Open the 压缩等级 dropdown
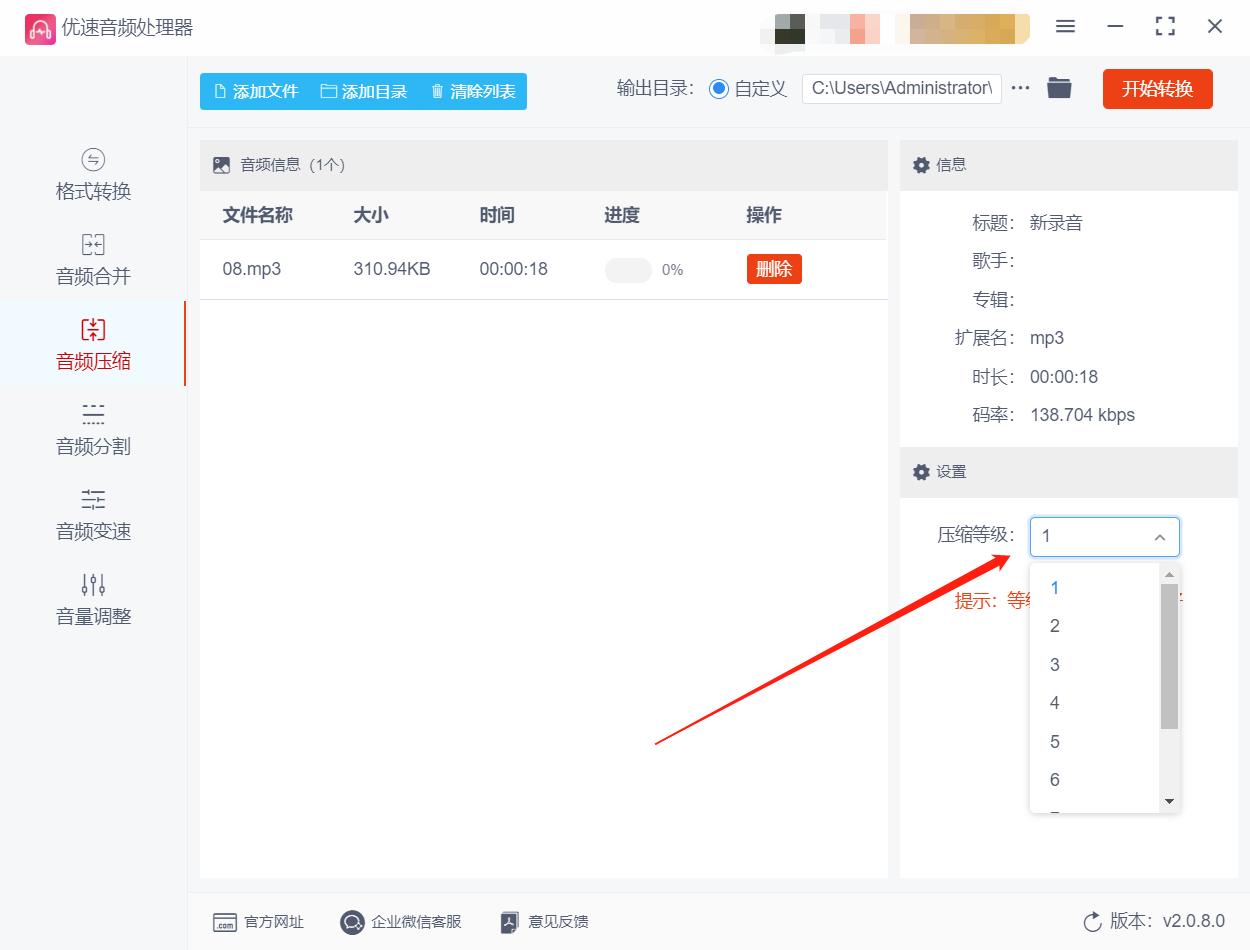 [x=1104, y=536]
